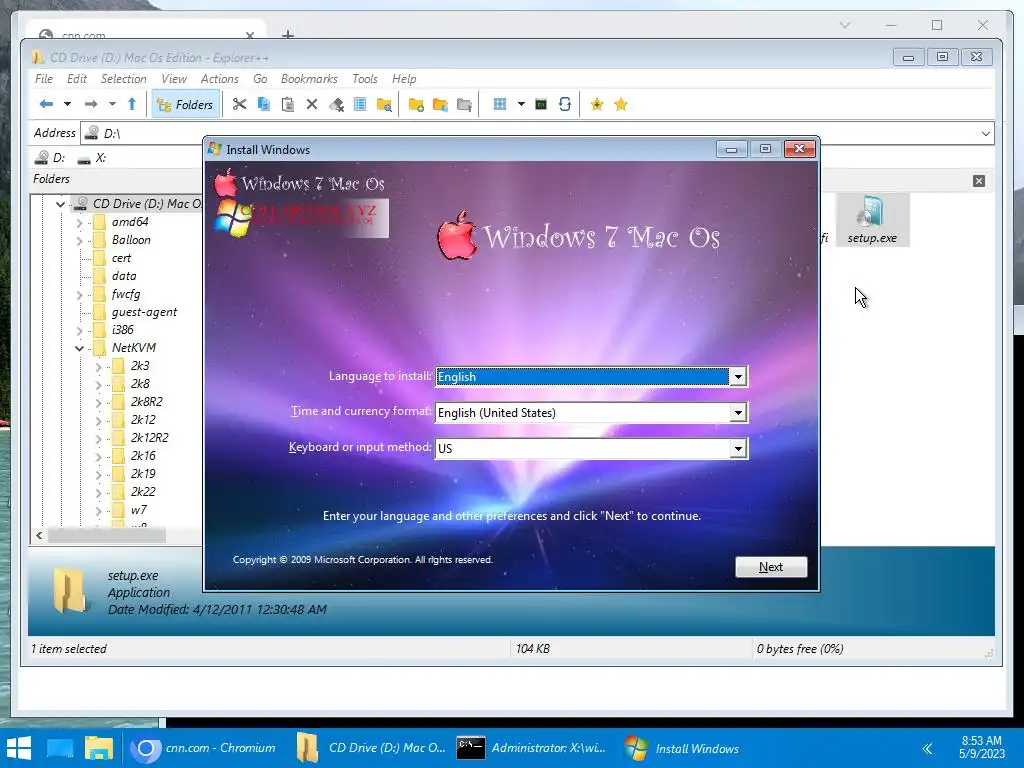This screenshot has height=768, width=1024.
Task: Switch to Install Windows taskbar item
Action: tap(682, 748)
